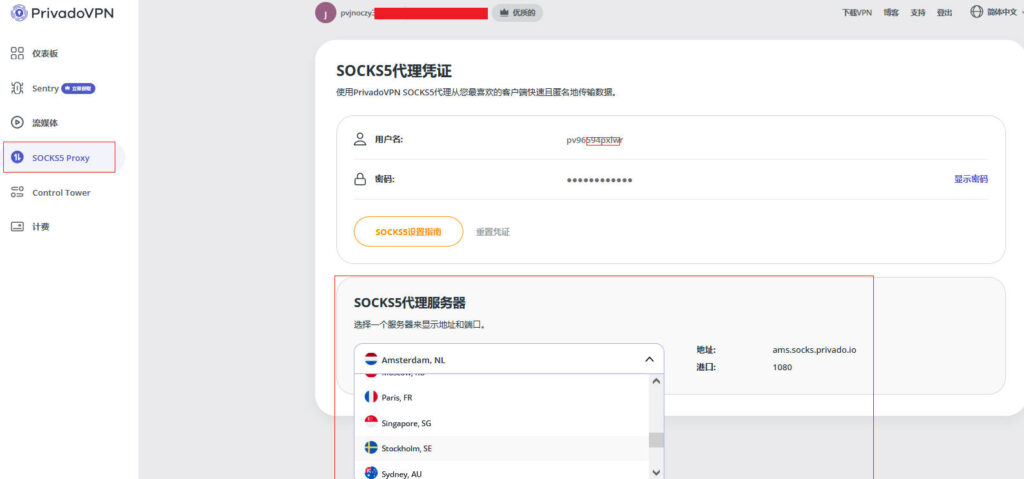Click the PrivadoVPN logo
This screenshot has height=479, width=1024.
coord(62,12)
